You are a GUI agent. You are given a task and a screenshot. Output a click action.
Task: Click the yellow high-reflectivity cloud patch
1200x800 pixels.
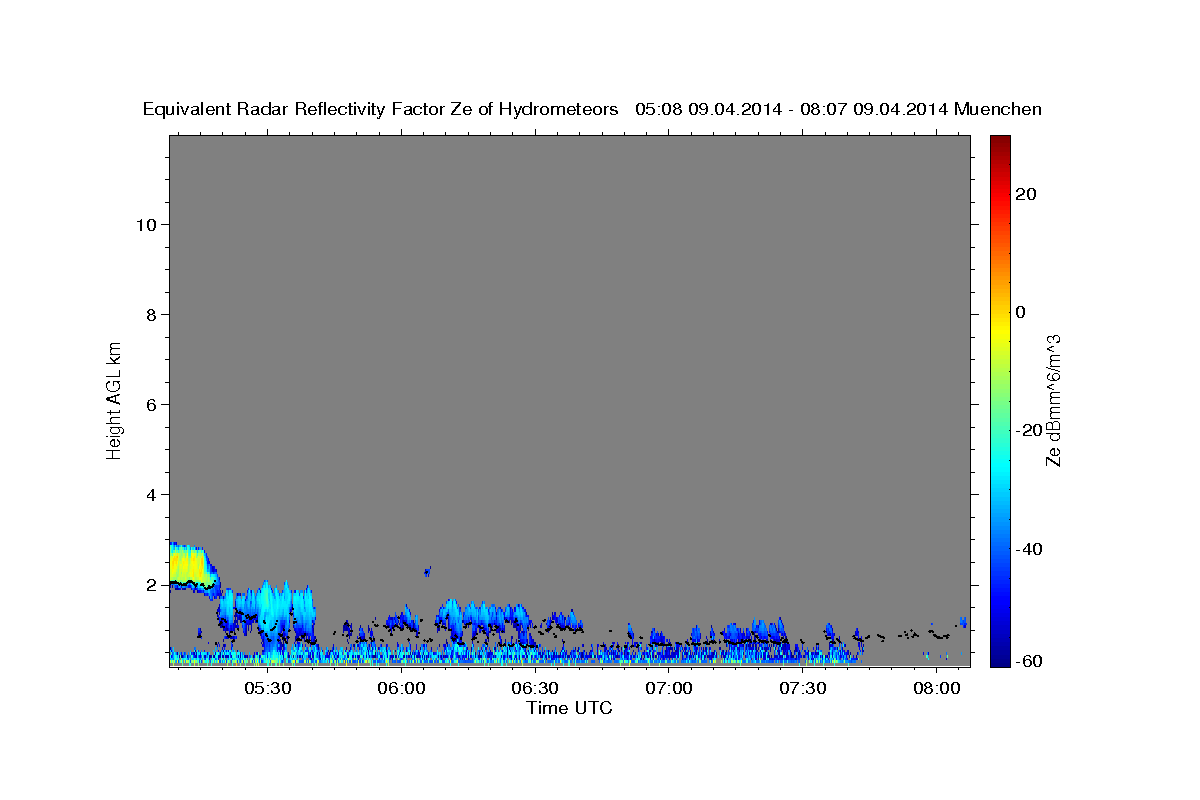[191, 566]
